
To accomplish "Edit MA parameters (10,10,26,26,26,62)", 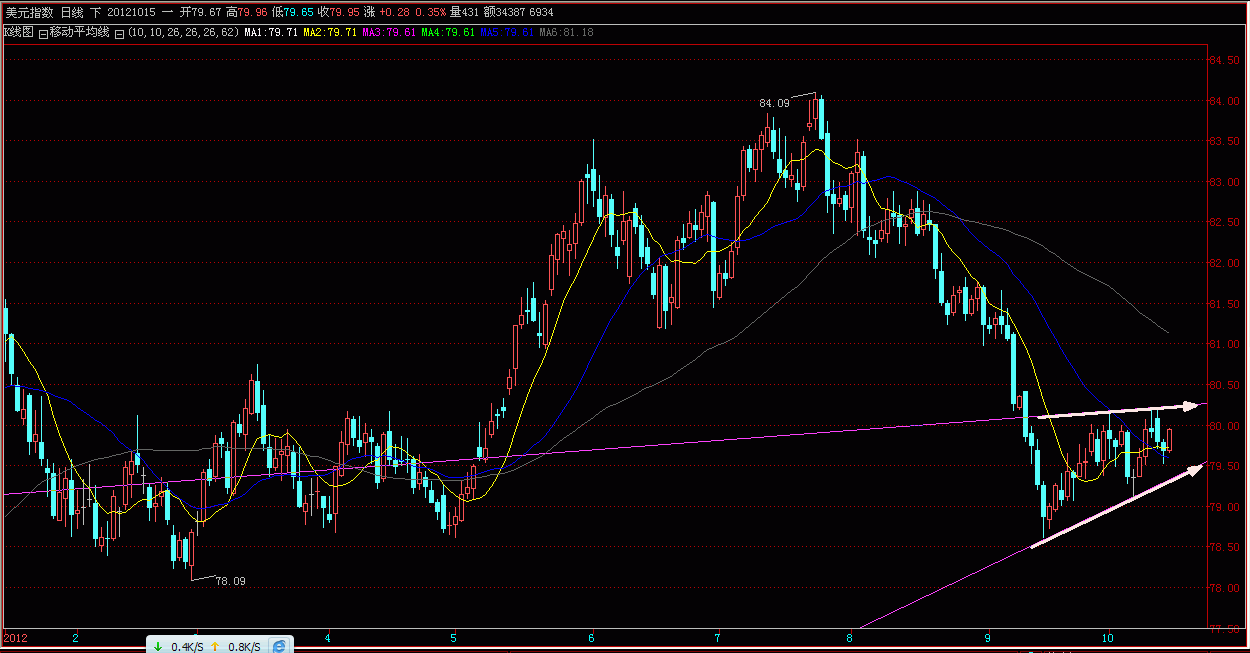I will (183, 33).
